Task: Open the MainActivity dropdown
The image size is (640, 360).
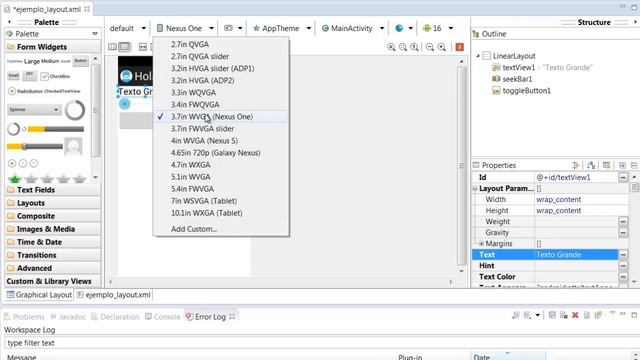Action: click(x=353, y=28)
